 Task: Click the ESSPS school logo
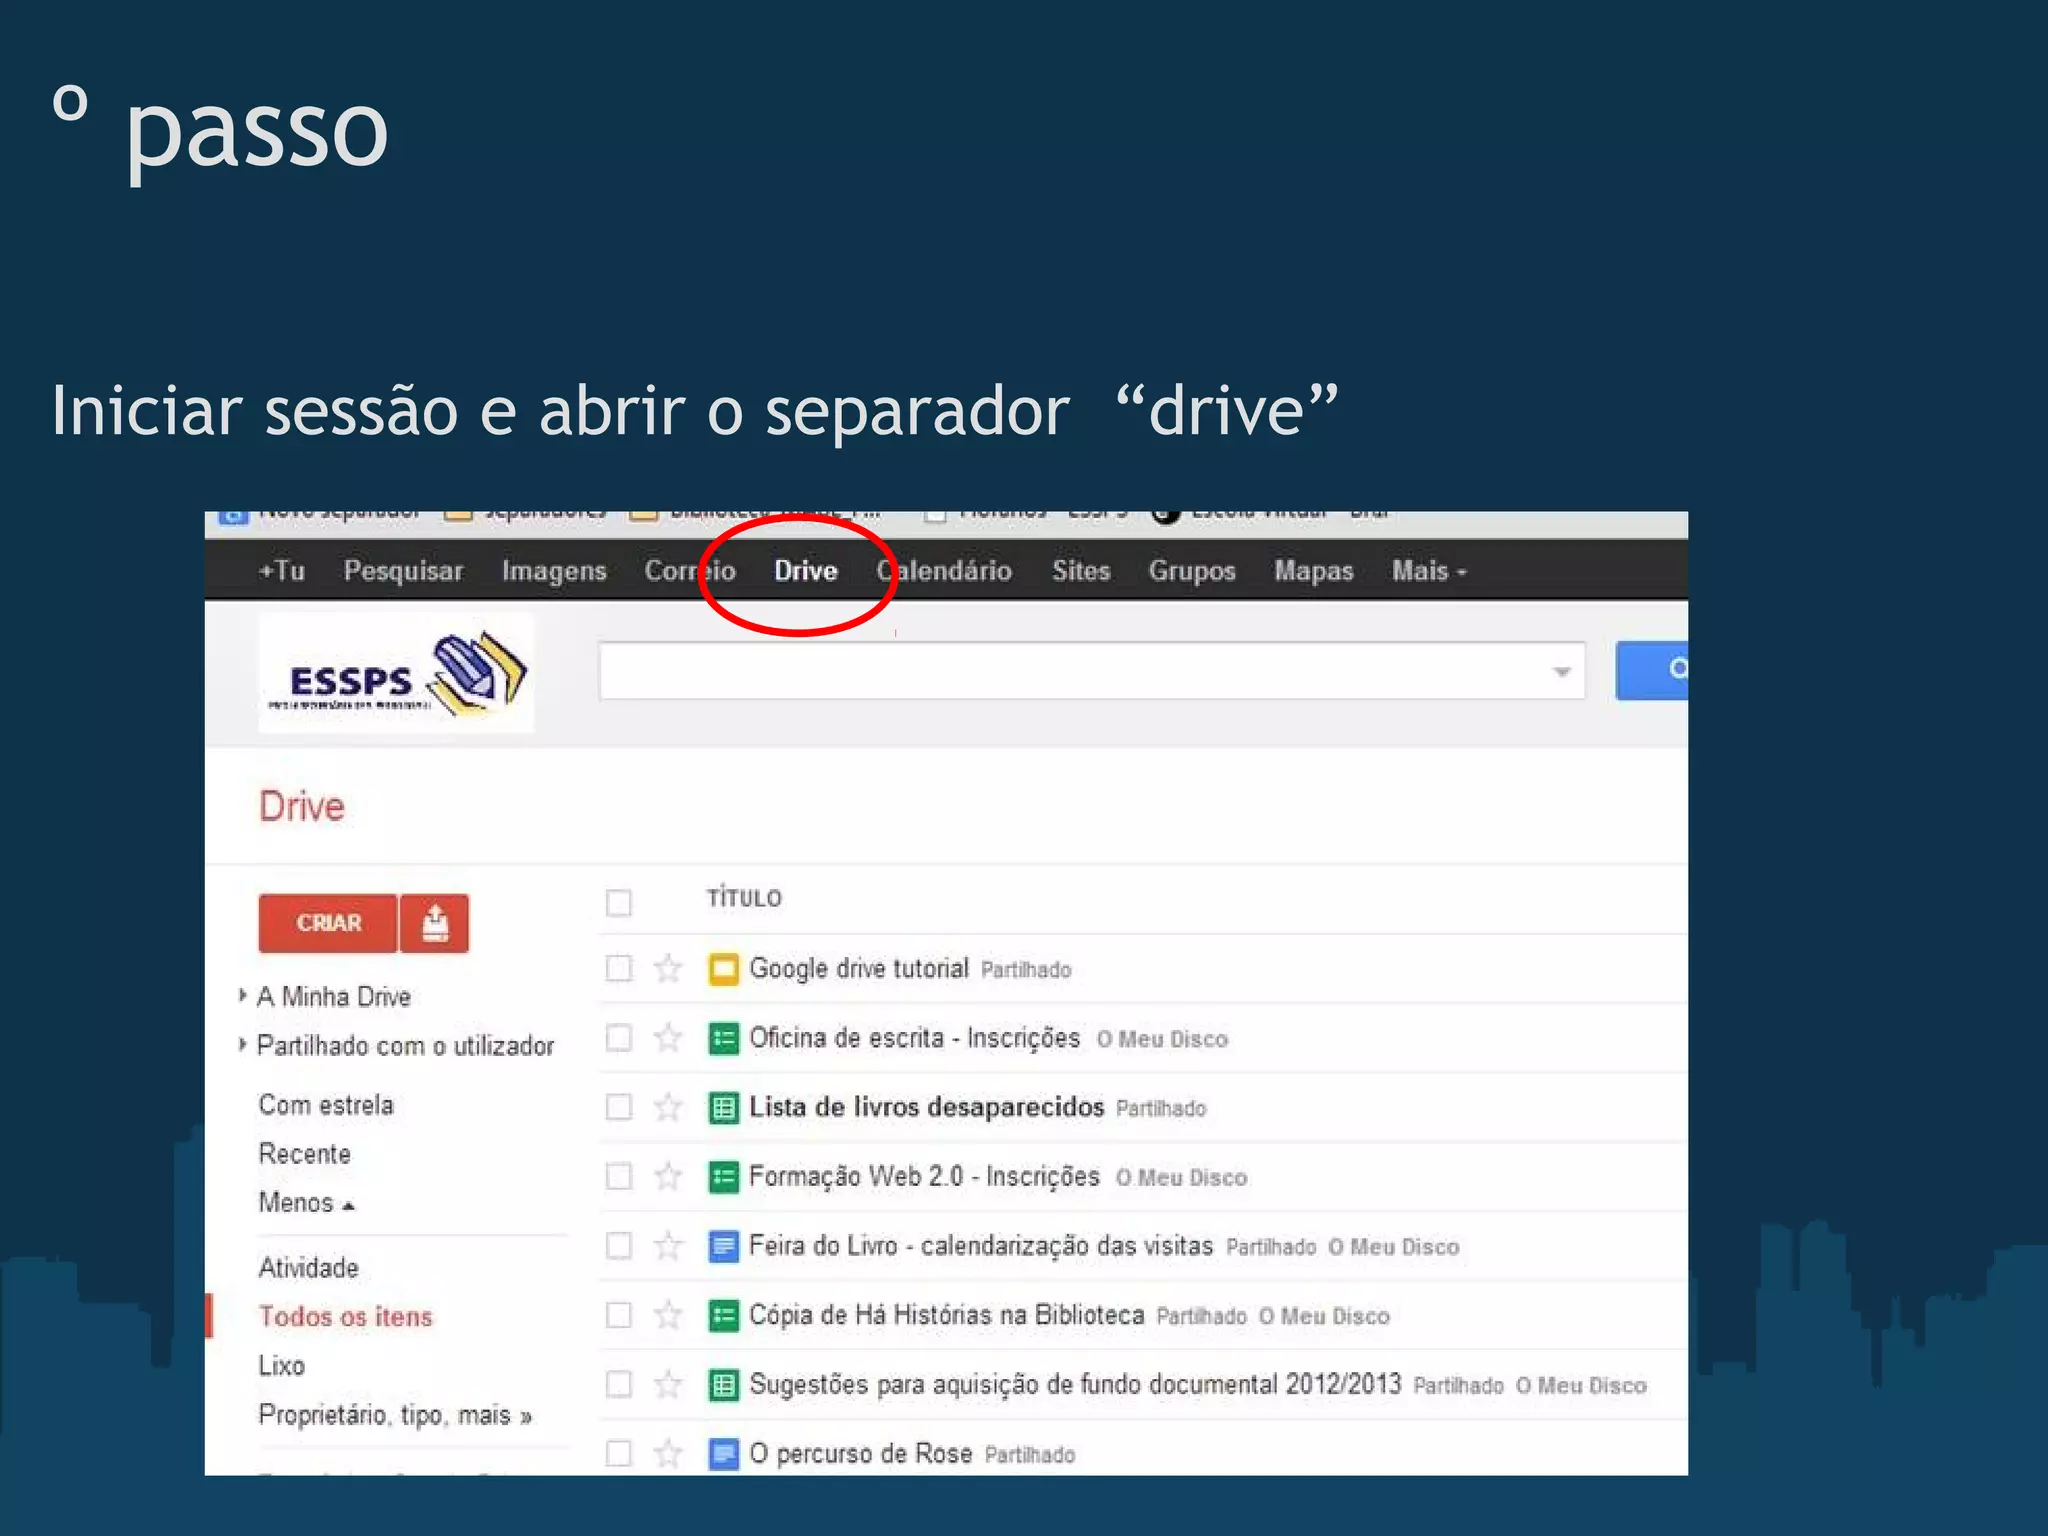396,673
